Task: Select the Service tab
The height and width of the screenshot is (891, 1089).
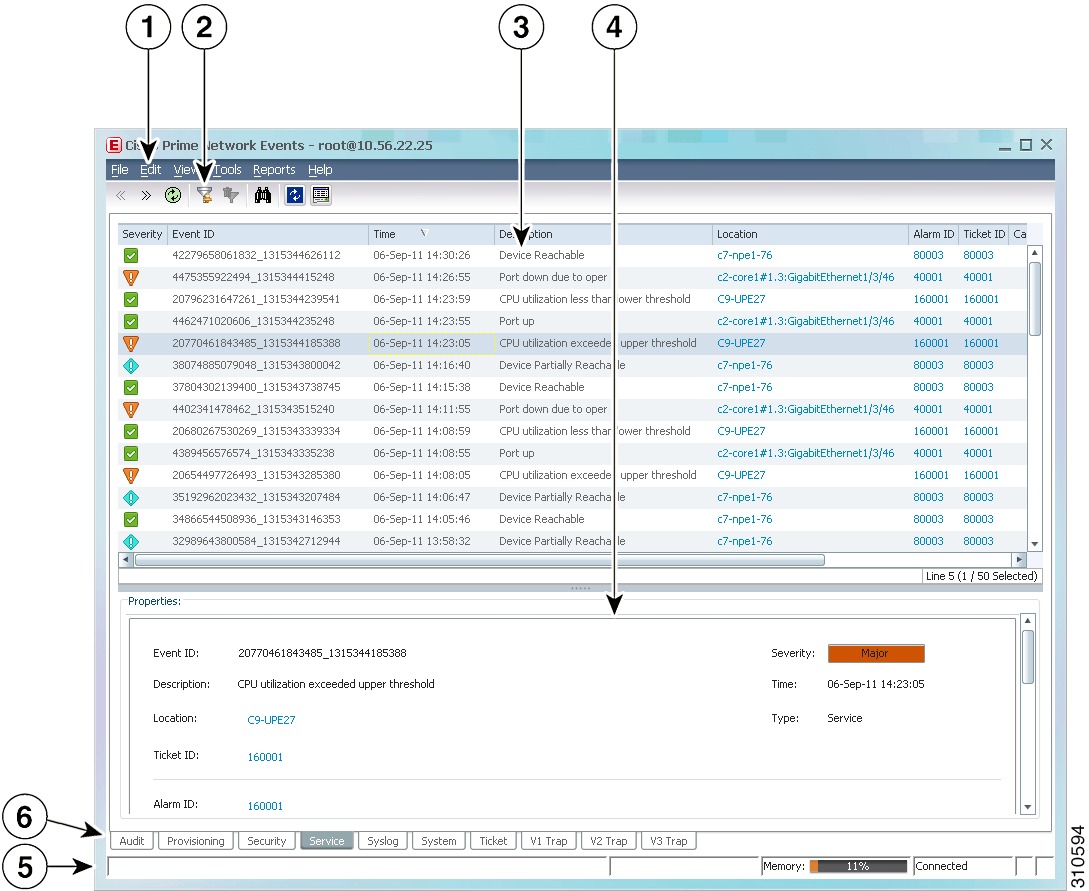Action: point(326,841)
